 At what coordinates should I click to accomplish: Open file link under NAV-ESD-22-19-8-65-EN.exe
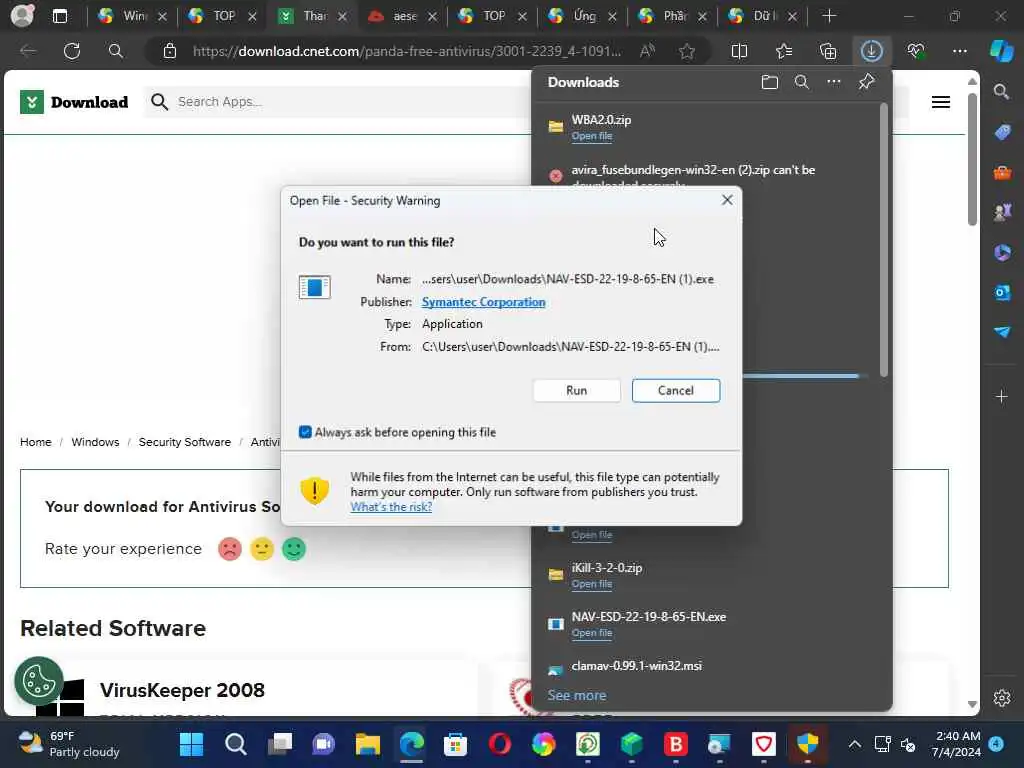tap(592, 633)
